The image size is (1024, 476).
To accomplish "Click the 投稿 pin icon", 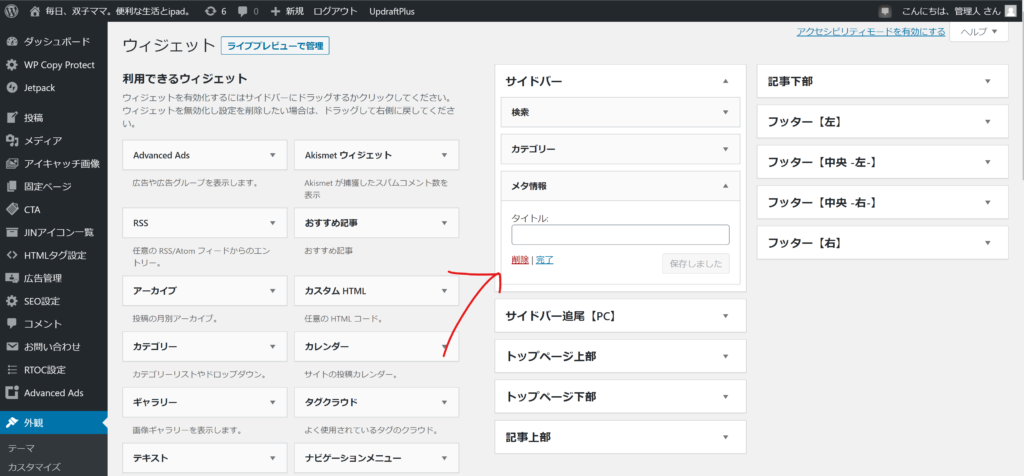I will coord(12,118).
